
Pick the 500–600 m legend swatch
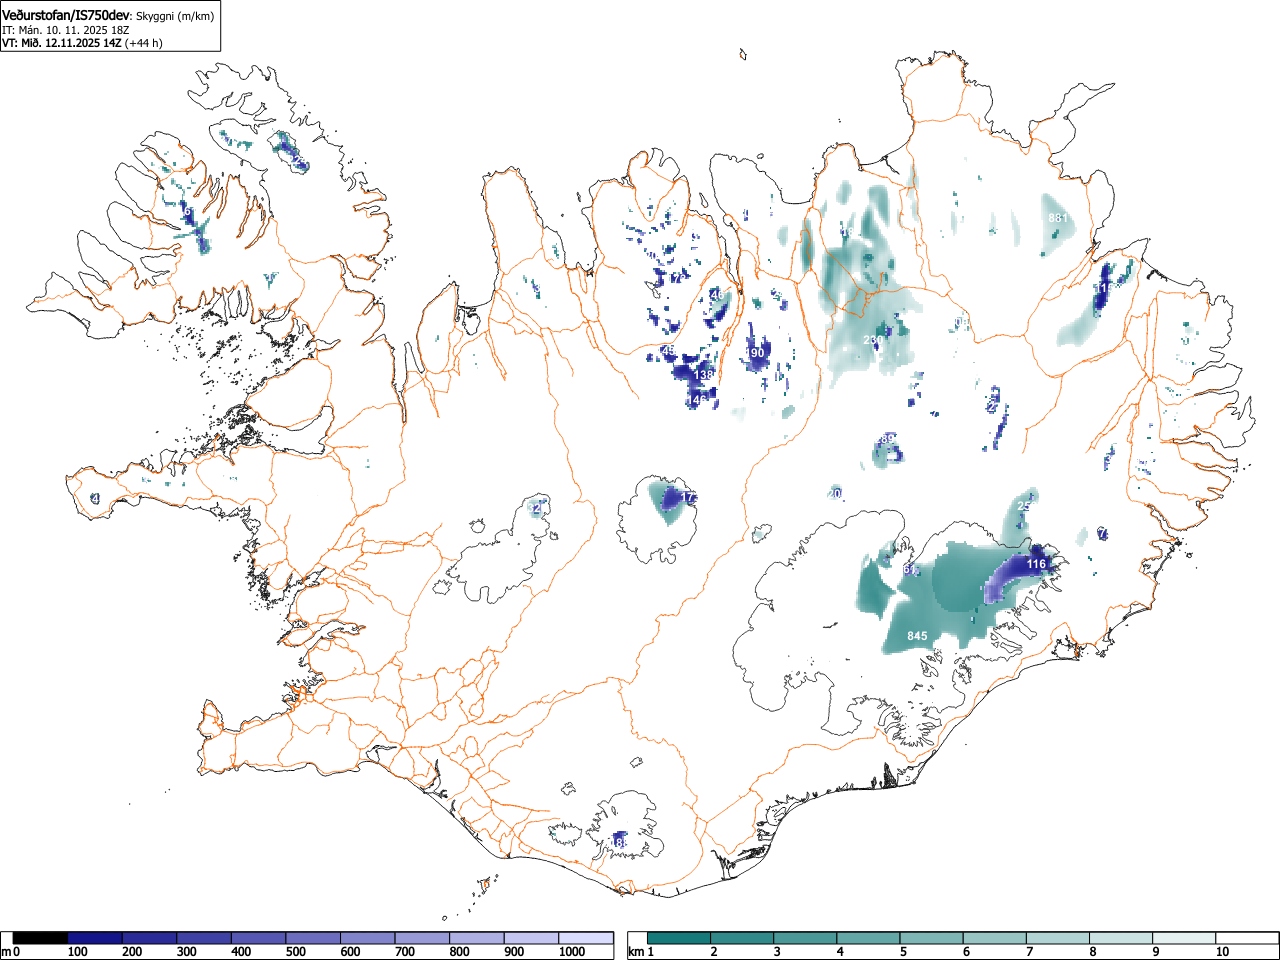pos(313,938)
